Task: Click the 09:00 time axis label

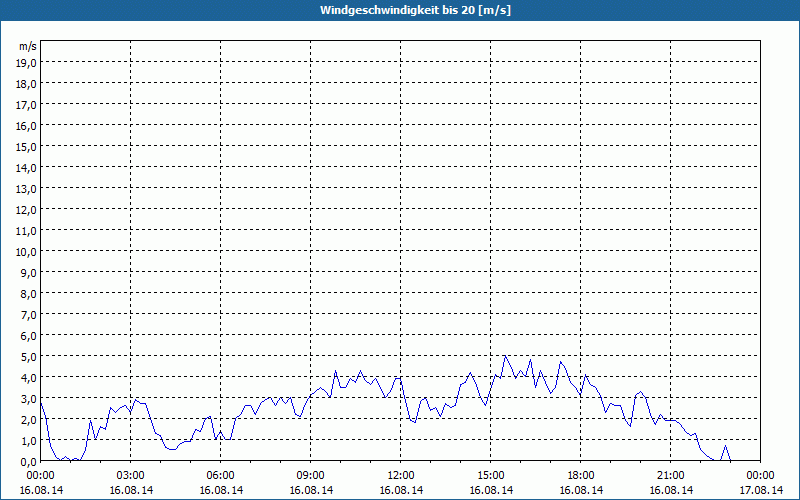Action: [311, 476]
